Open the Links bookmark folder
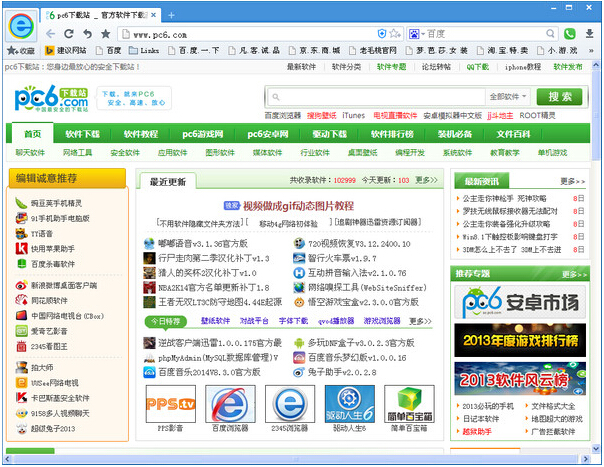Screen dimensions: 604x467 coord(144,50)
